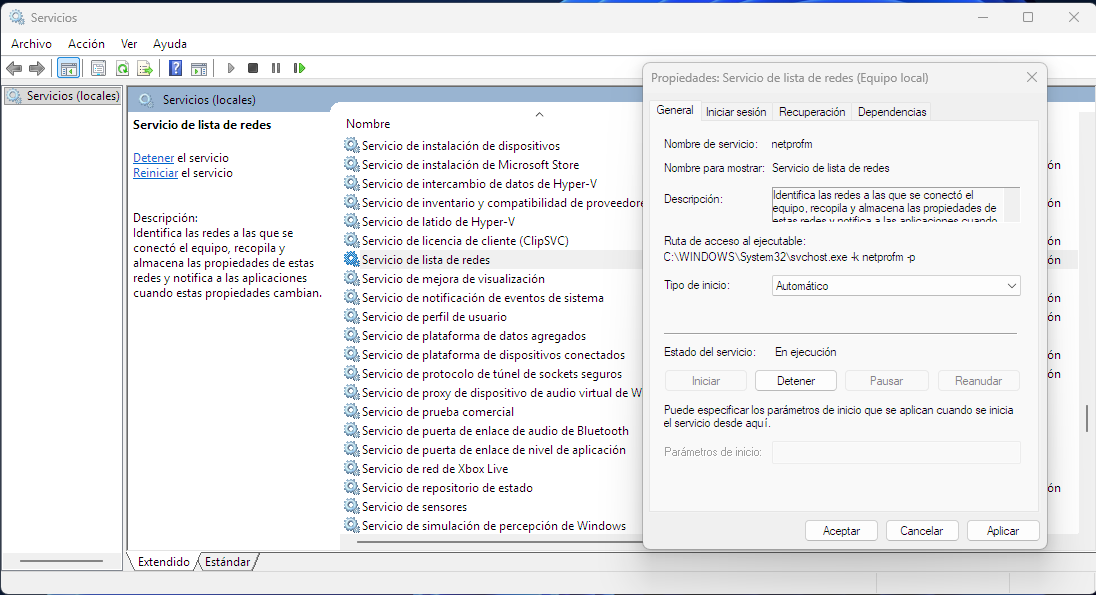This screenshot has height=595, width=1096.
Task: Click the Back arrow in the toolbar
Action: pos(14,68)
